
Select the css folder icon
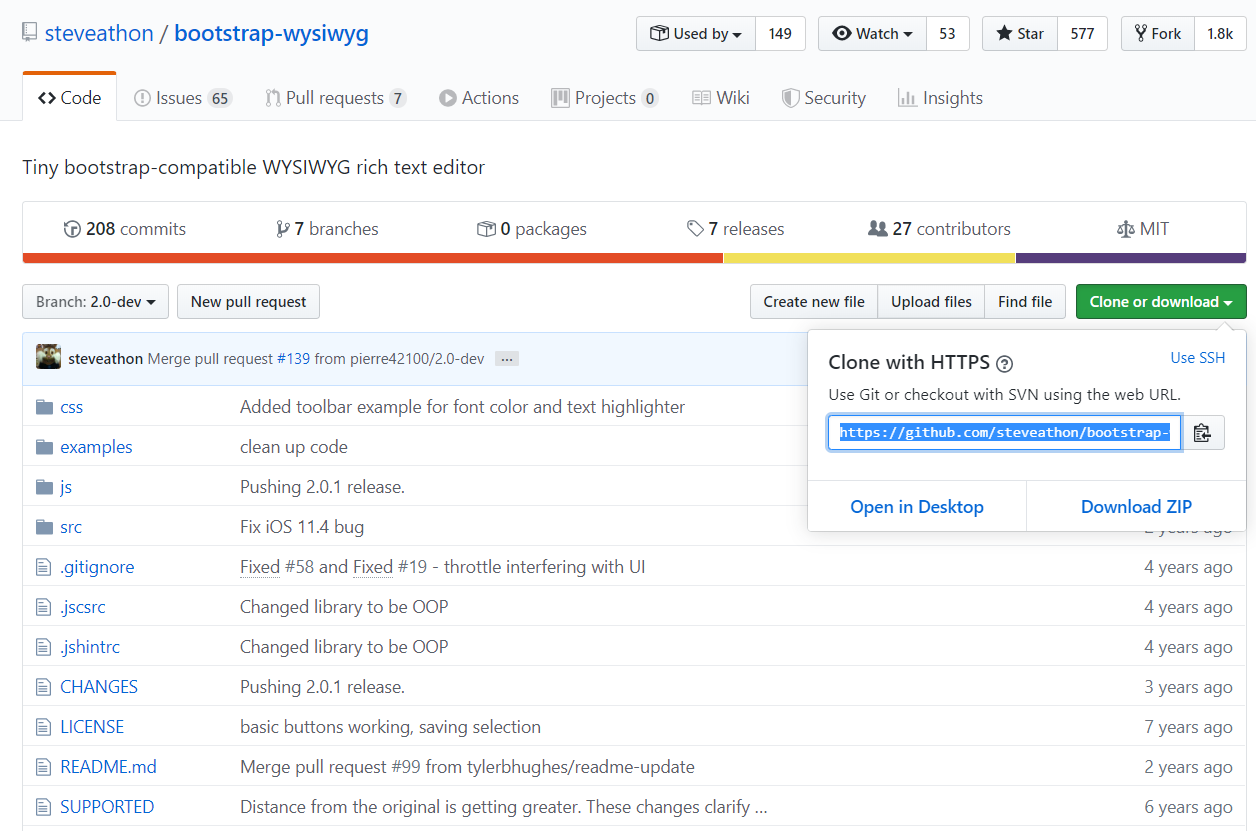click(46, 406)
